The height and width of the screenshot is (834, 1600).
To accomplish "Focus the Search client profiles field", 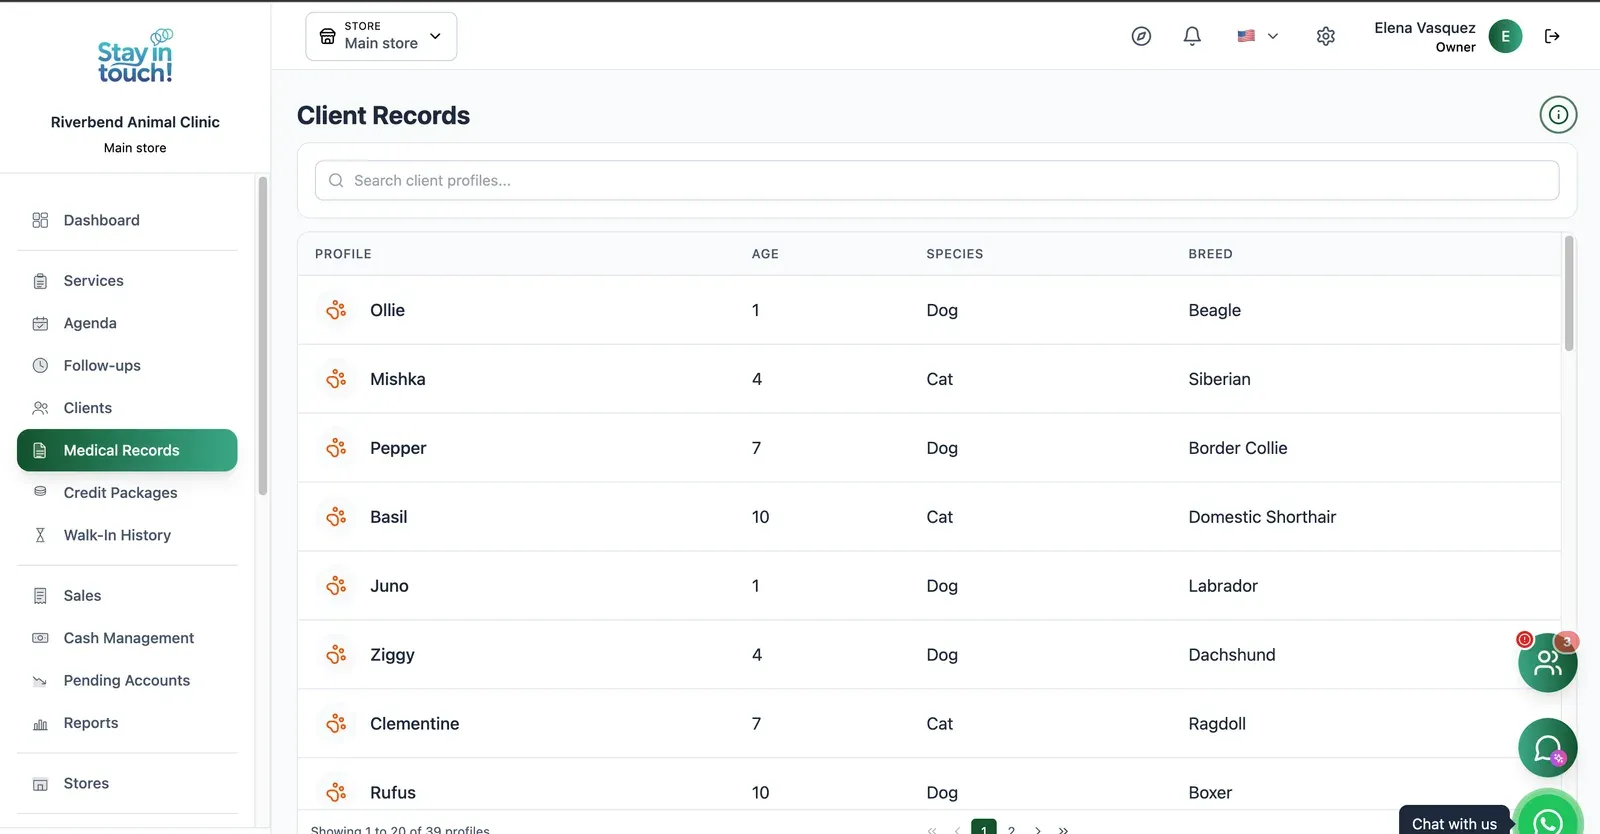I will 937,180.
